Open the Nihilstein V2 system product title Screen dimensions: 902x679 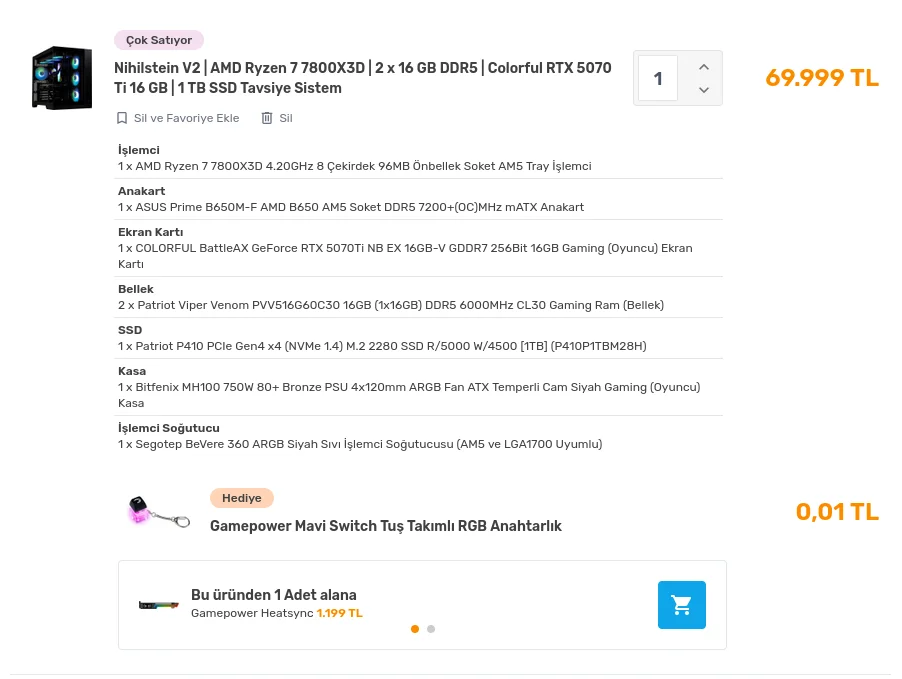[362, 78]
